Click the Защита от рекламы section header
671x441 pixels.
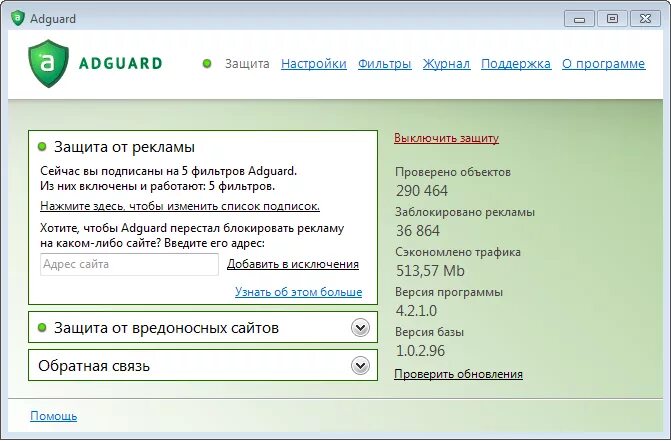pos(124,147)
